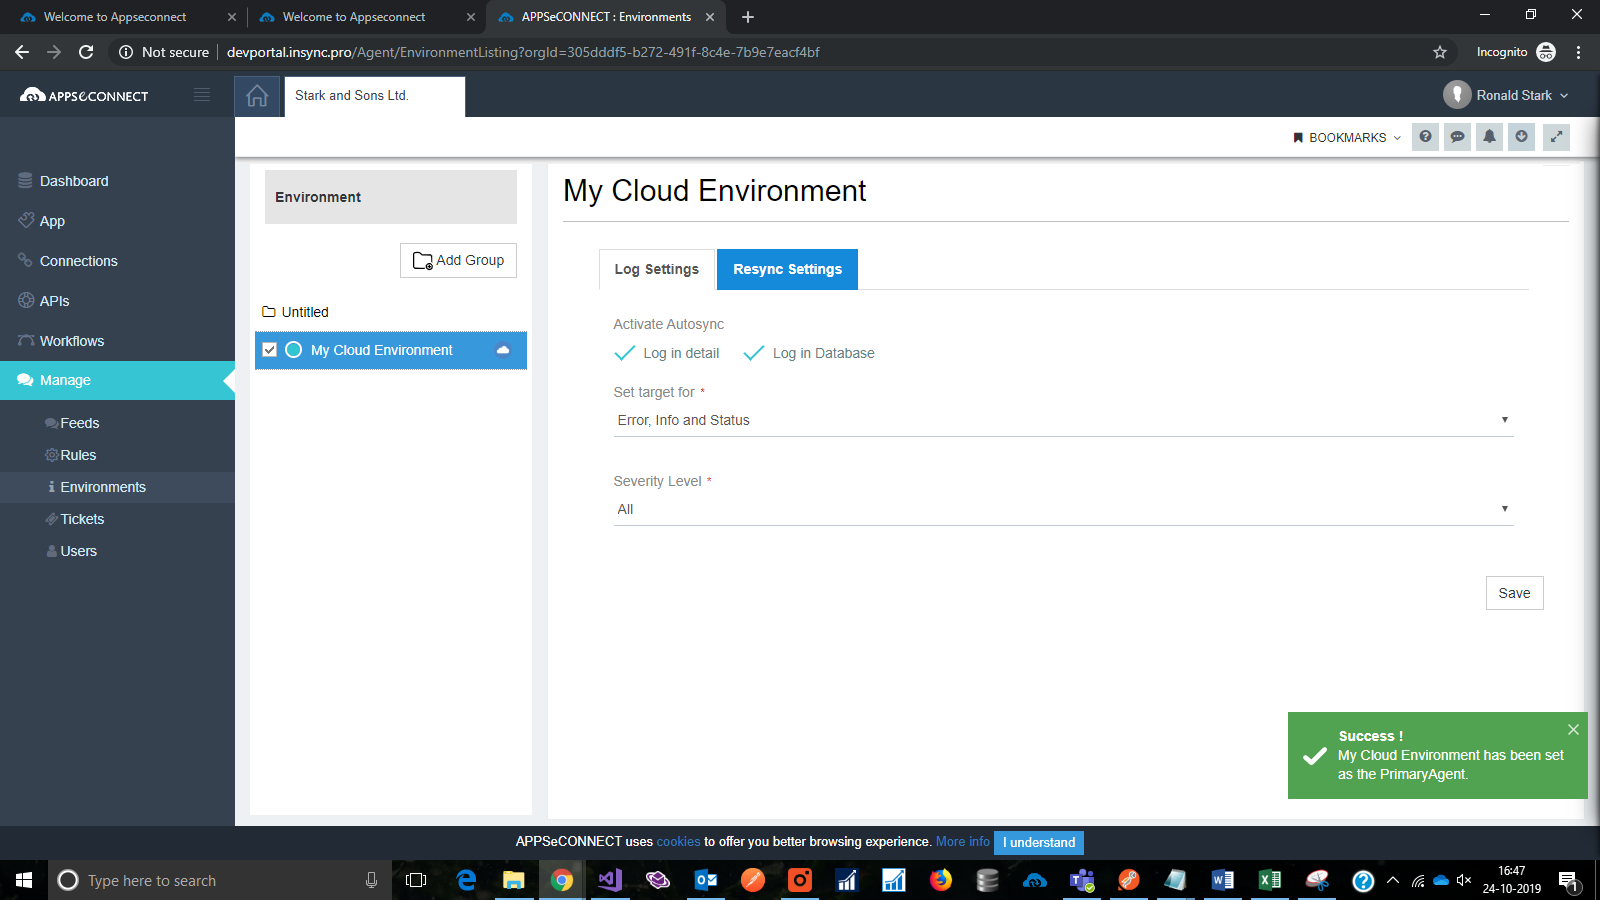
Task: Toggle Log in detail checkmark
Action: click(x=625, y=353)
